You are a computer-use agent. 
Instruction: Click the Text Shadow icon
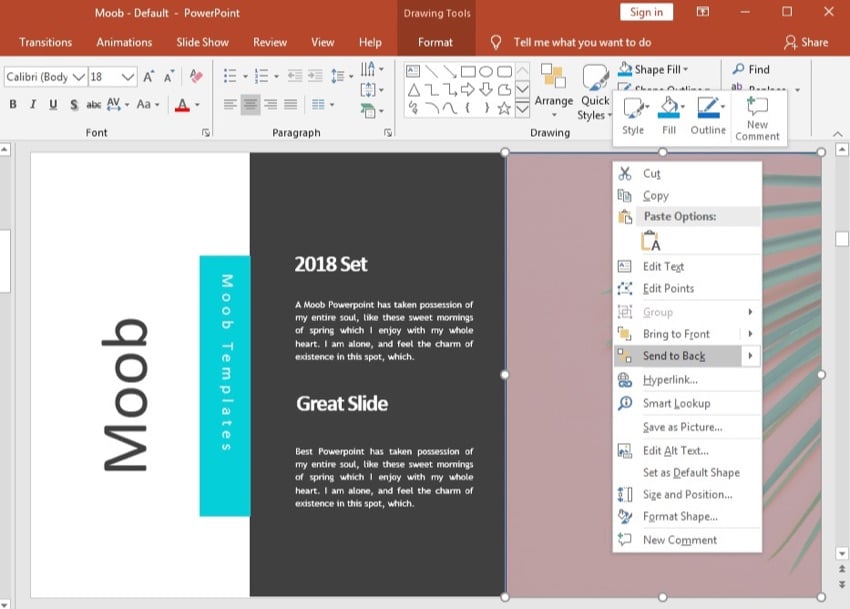pos(73,104)
